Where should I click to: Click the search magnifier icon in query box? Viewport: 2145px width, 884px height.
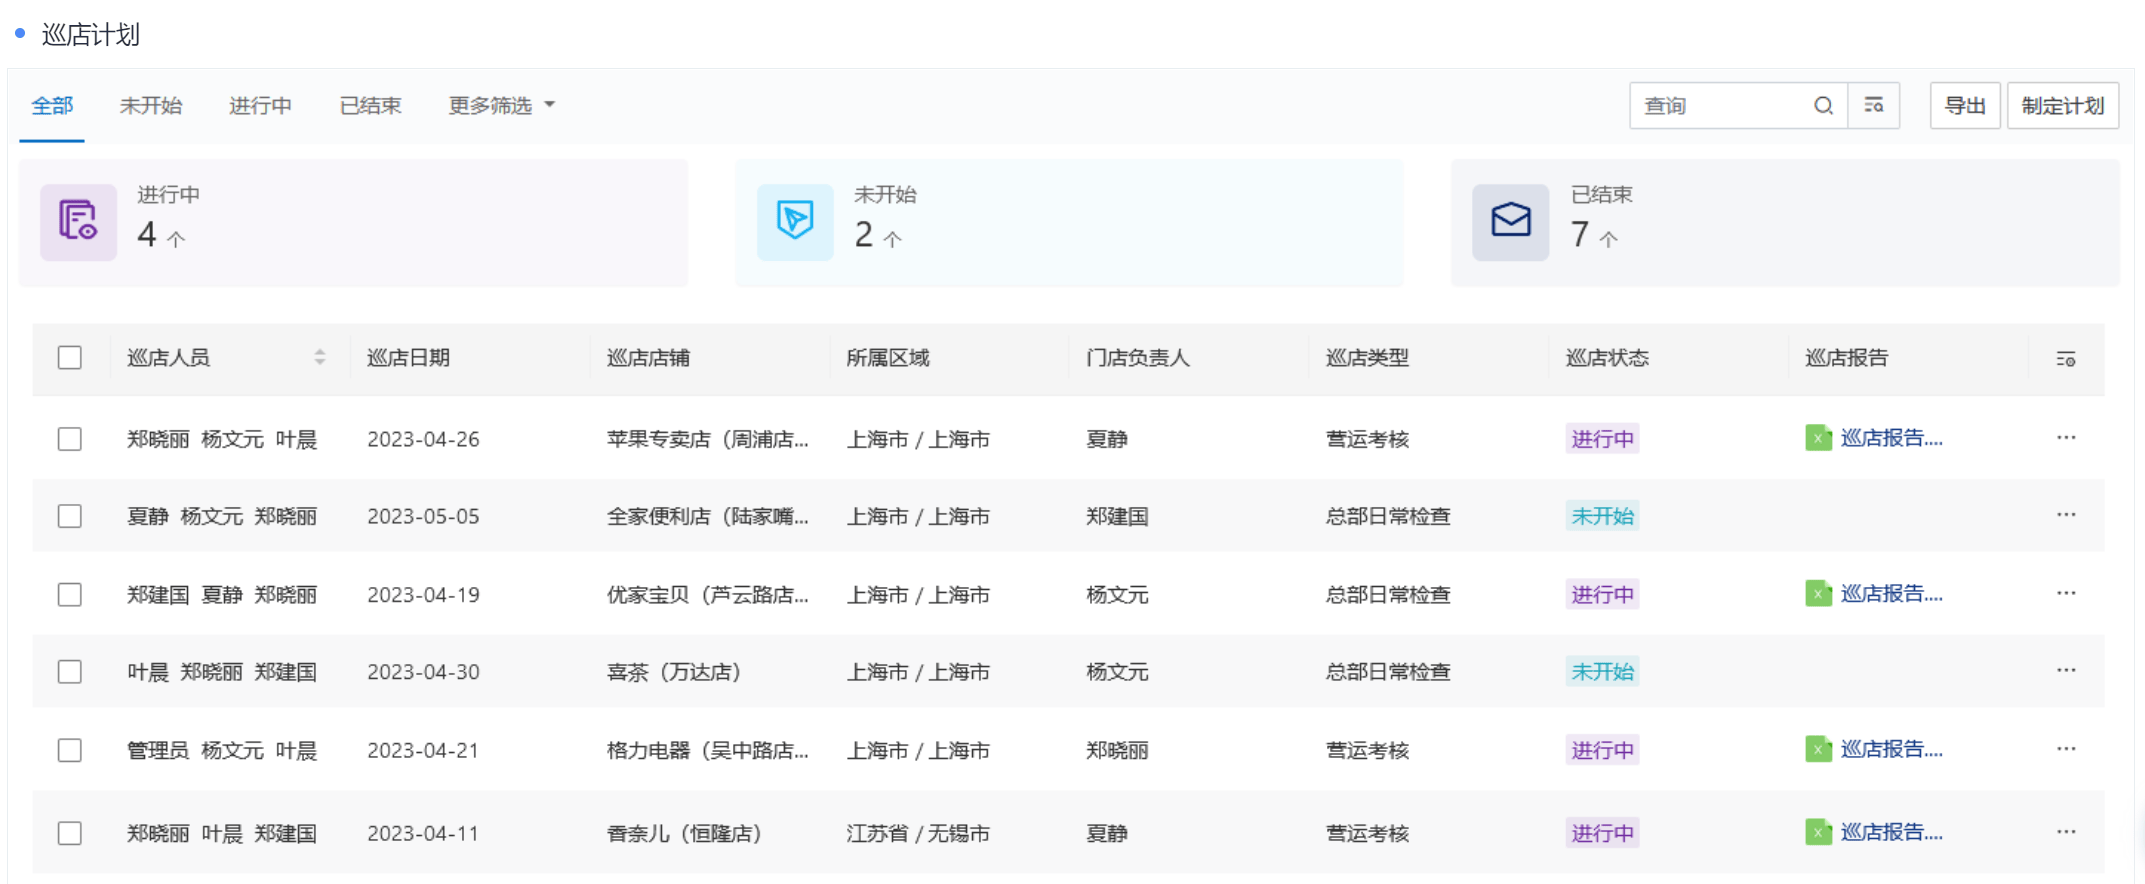click(1823, 106)
